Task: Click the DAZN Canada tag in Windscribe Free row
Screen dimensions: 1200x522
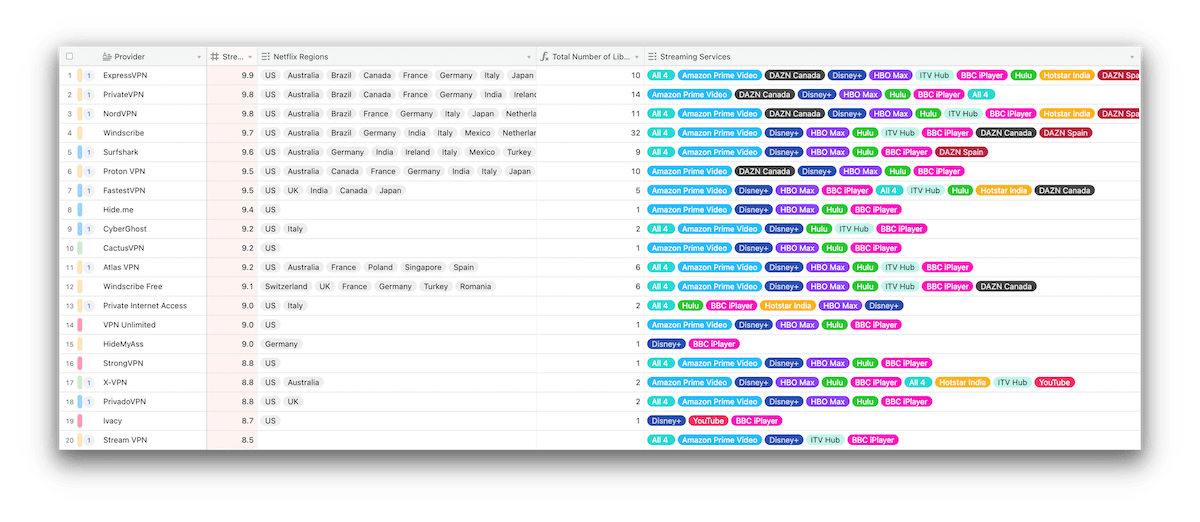Action: click(1006, 287)
